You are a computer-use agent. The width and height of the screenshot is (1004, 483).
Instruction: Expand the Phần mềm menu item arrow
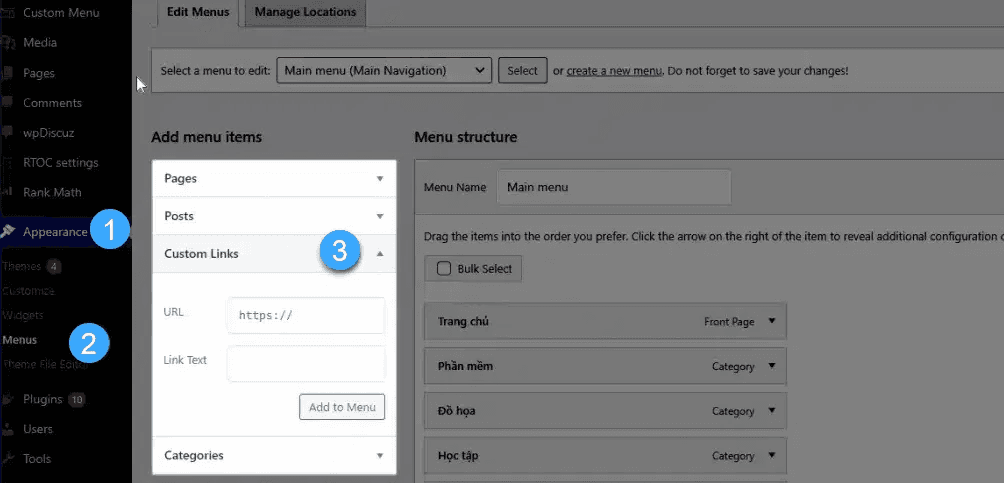[x=772, y=366]
